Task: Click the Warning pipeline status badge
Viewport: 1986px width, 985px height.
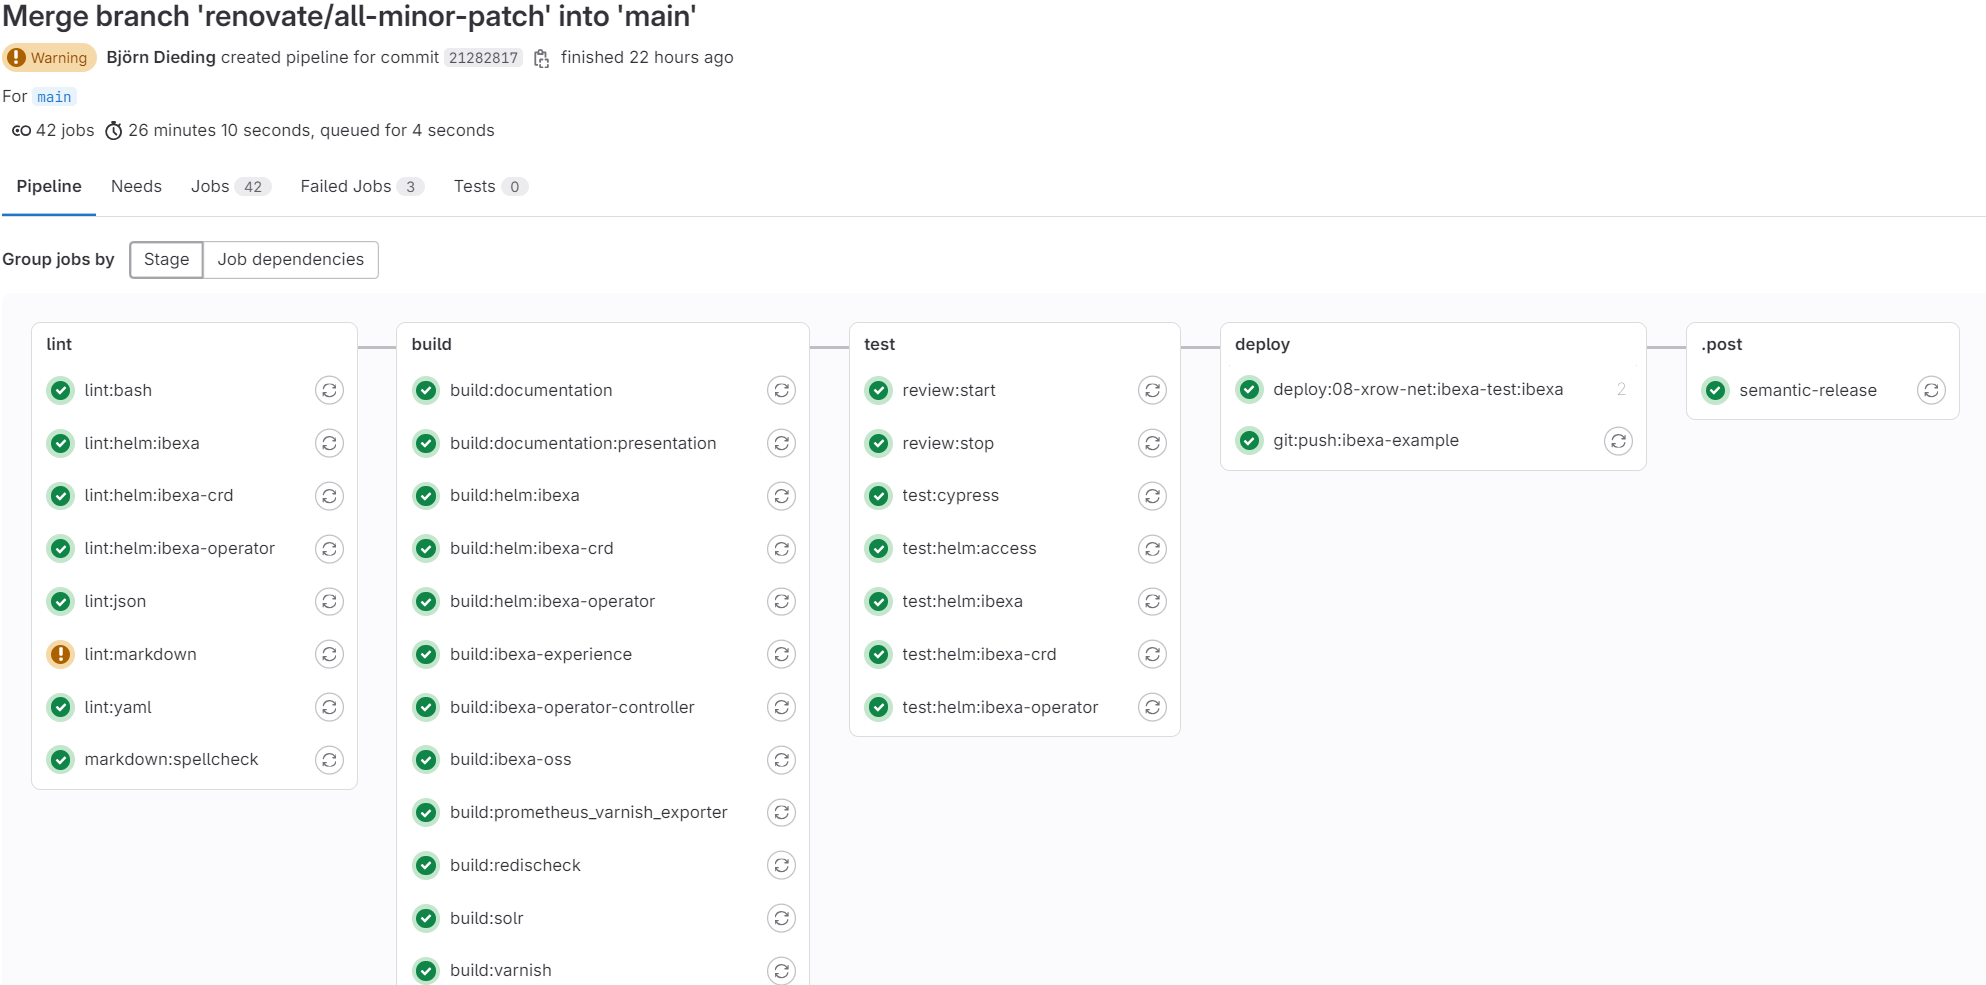Action: [49, 57]
